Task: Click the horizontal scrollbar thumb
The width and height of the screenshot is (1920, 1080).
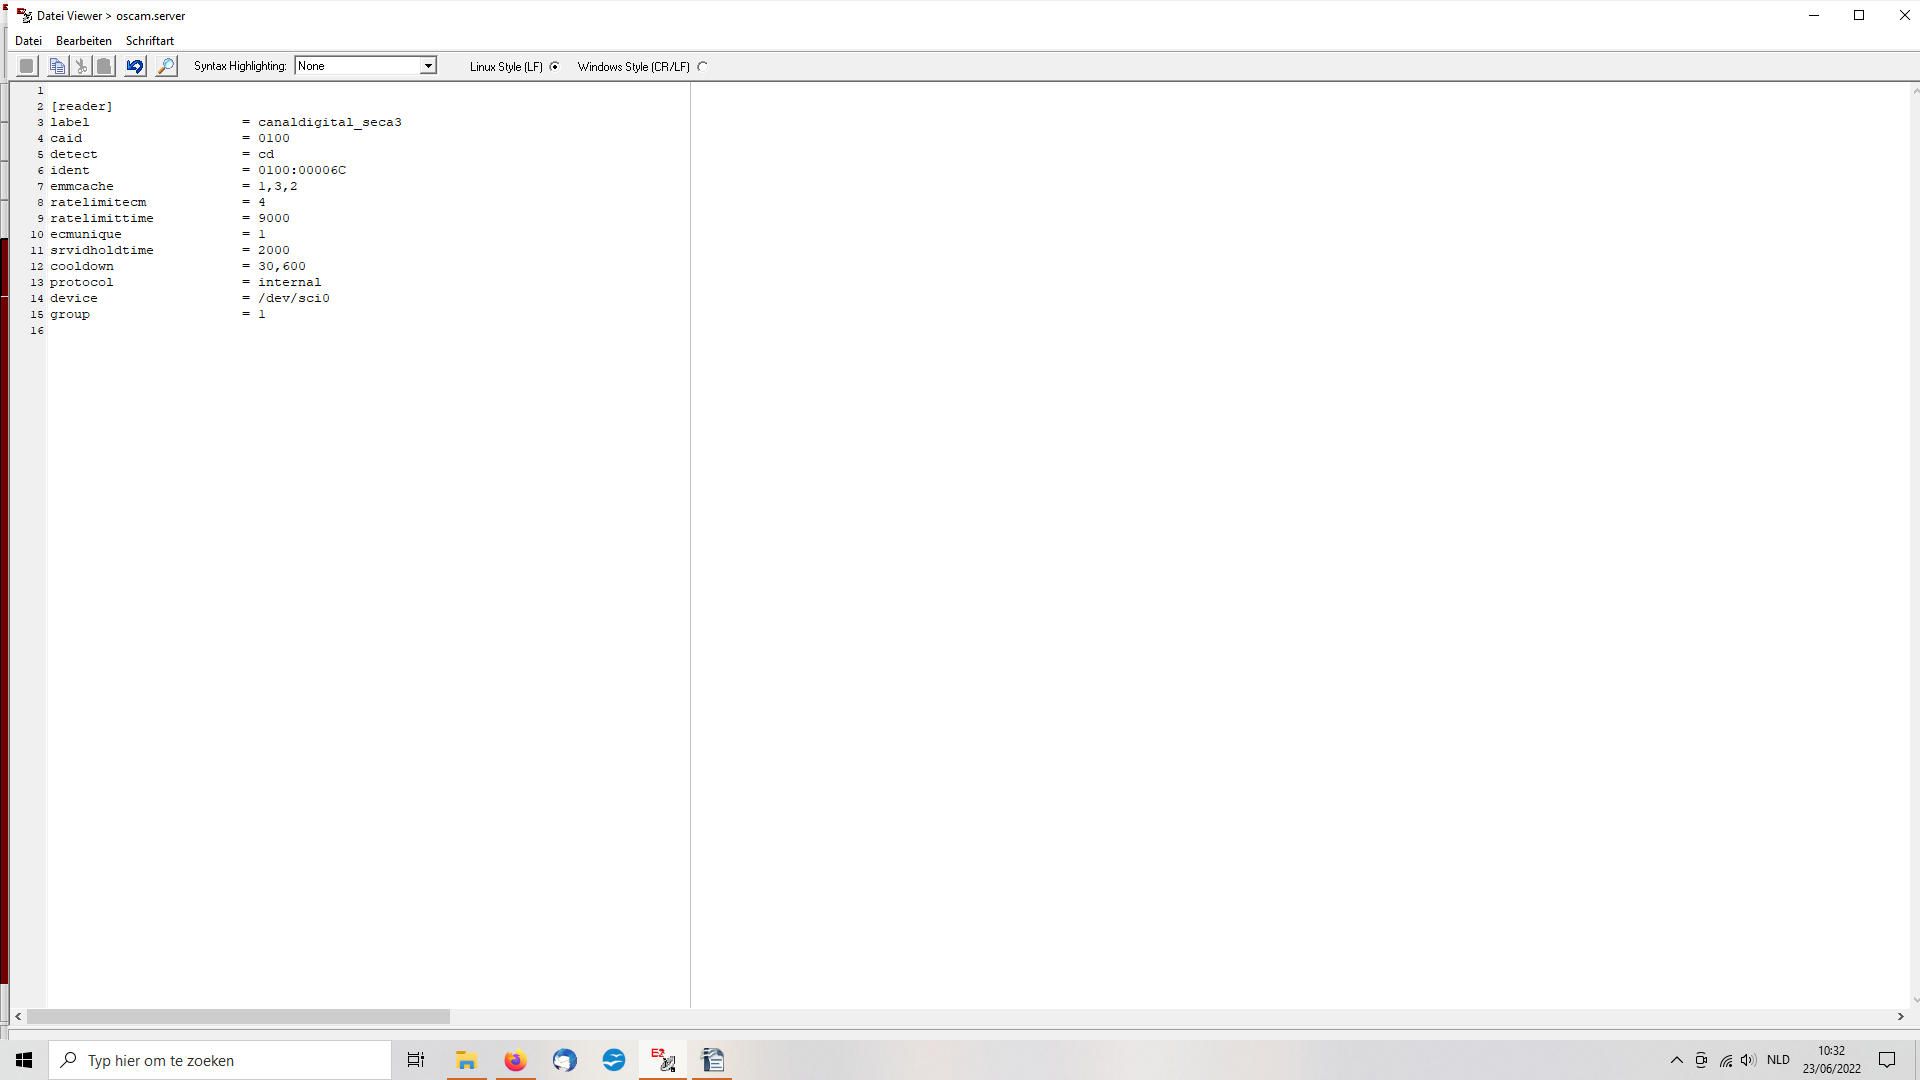Action: pyautogui.click(x=238, y=1016)
